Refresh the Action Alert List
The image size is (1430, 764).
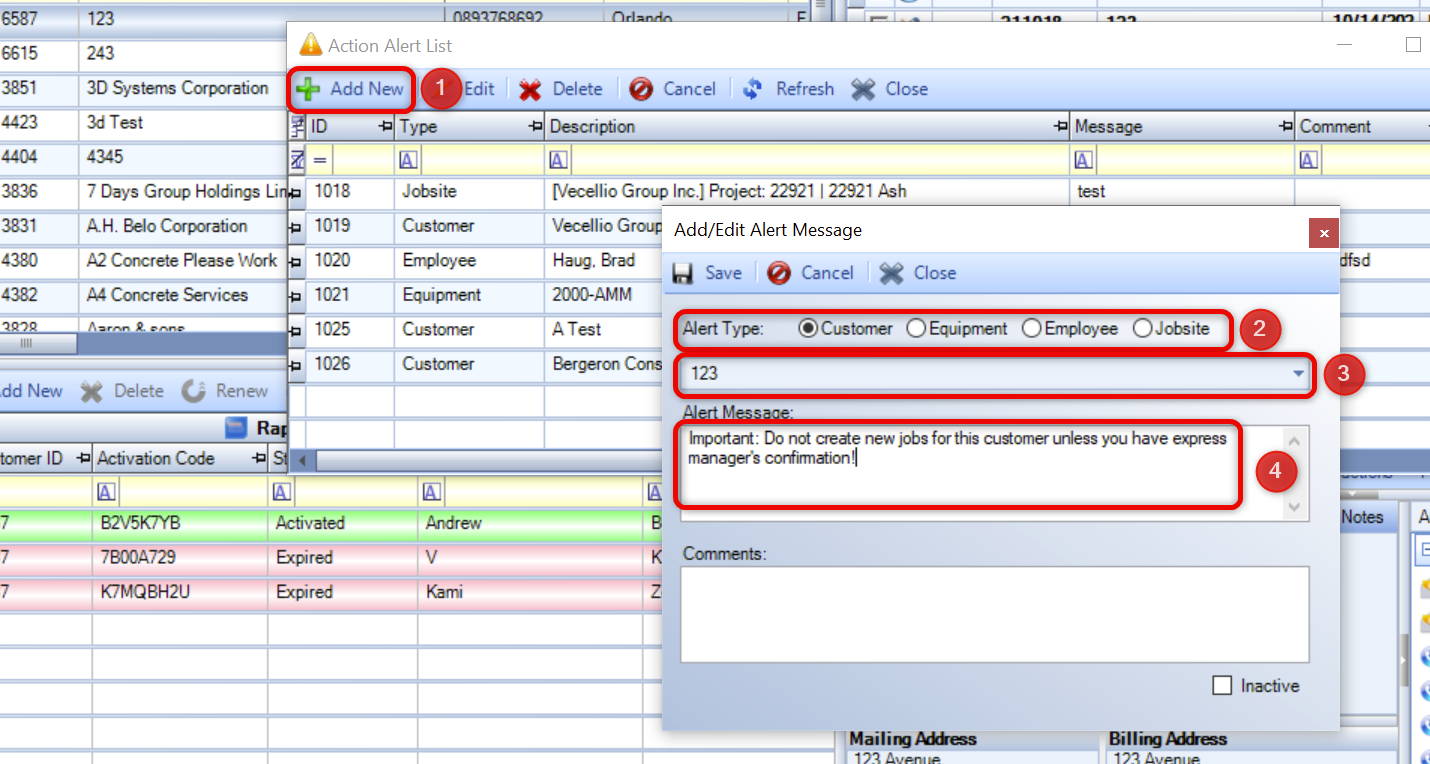pyautogui.click(x=788, y=89)
